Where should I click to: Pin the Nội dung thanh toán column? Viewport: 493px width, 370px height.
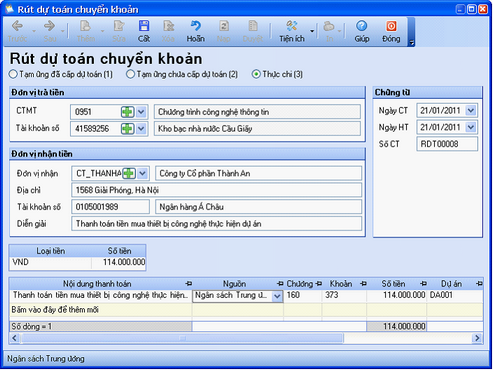coord(189,284)
